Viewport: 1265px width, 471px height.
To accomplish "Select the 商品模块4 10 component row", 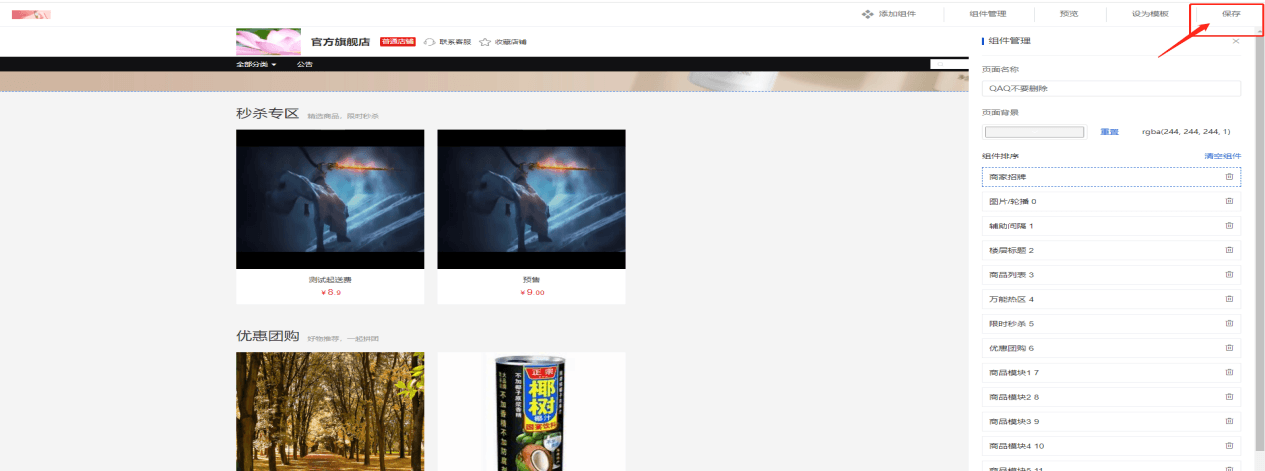I will [x=1111, y=446].
